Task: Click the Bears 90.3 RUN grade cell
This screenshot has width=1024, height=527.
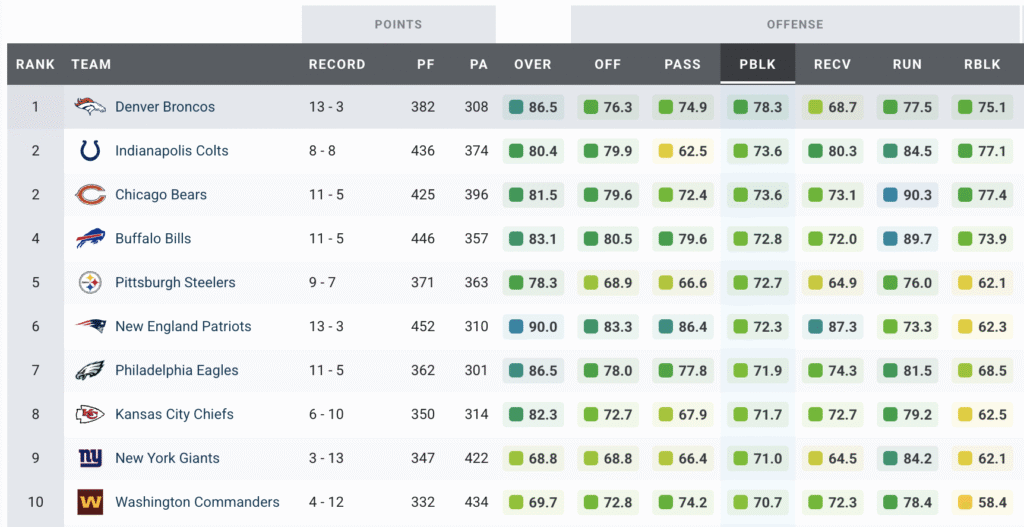Action: tap(907, 195)
